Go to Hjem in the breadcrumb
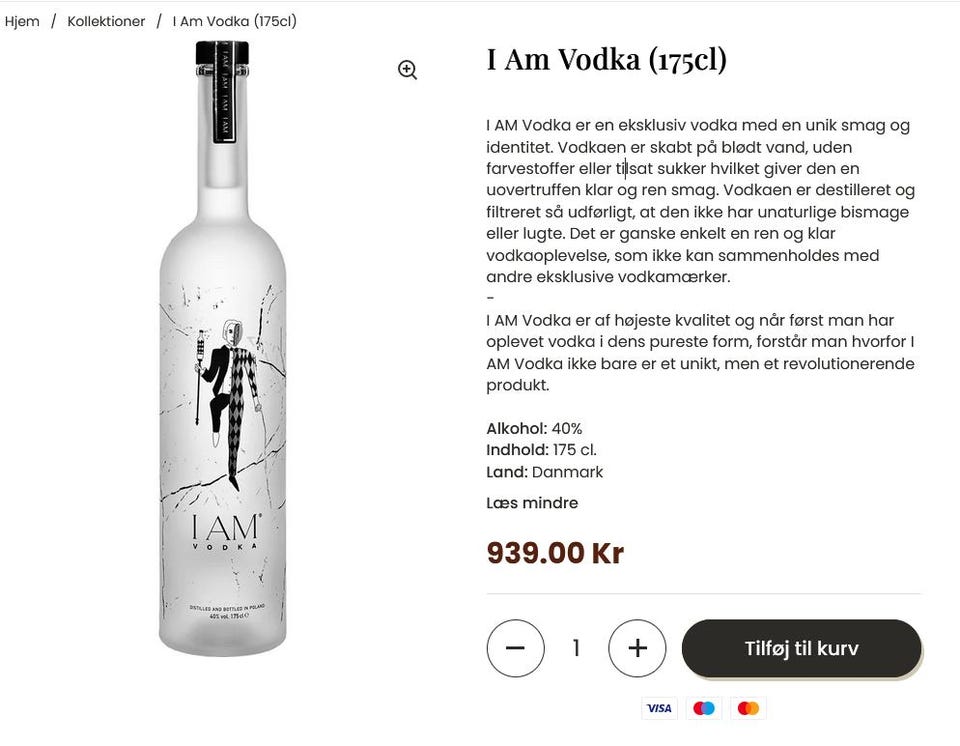Screen dimensions: 960x746 coord(22,21)
